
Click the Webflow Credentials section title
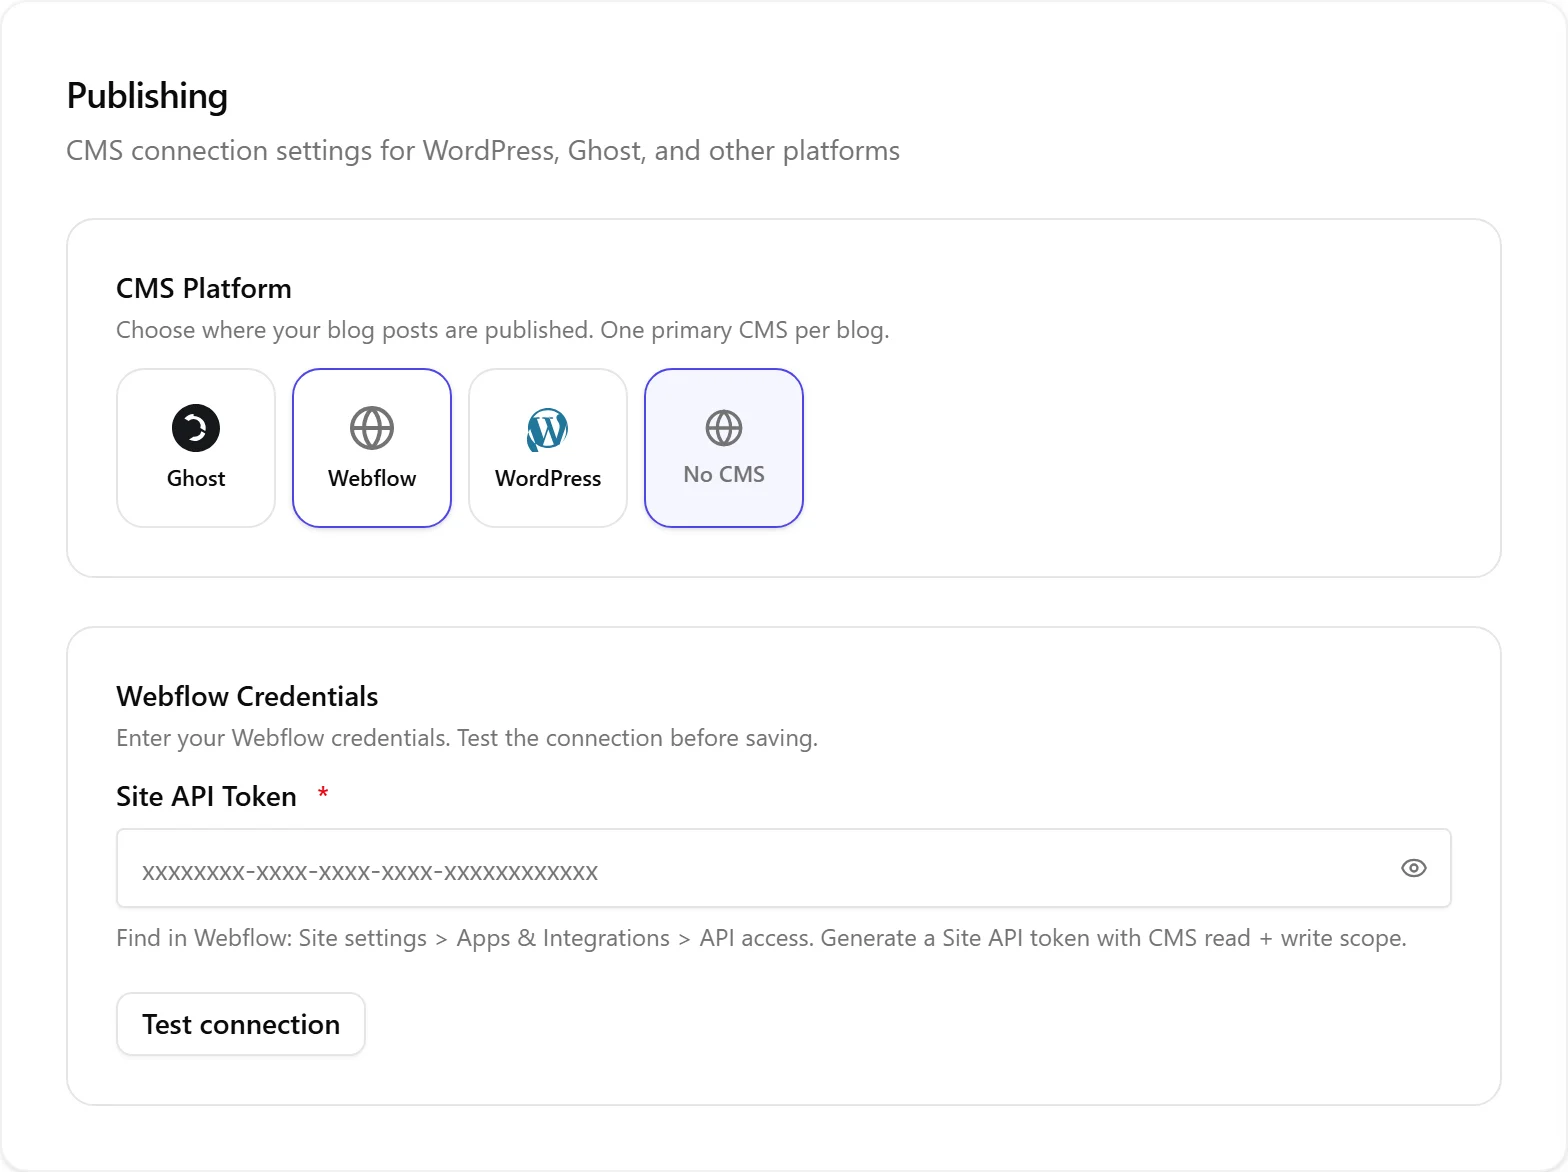tap(247, 696)
